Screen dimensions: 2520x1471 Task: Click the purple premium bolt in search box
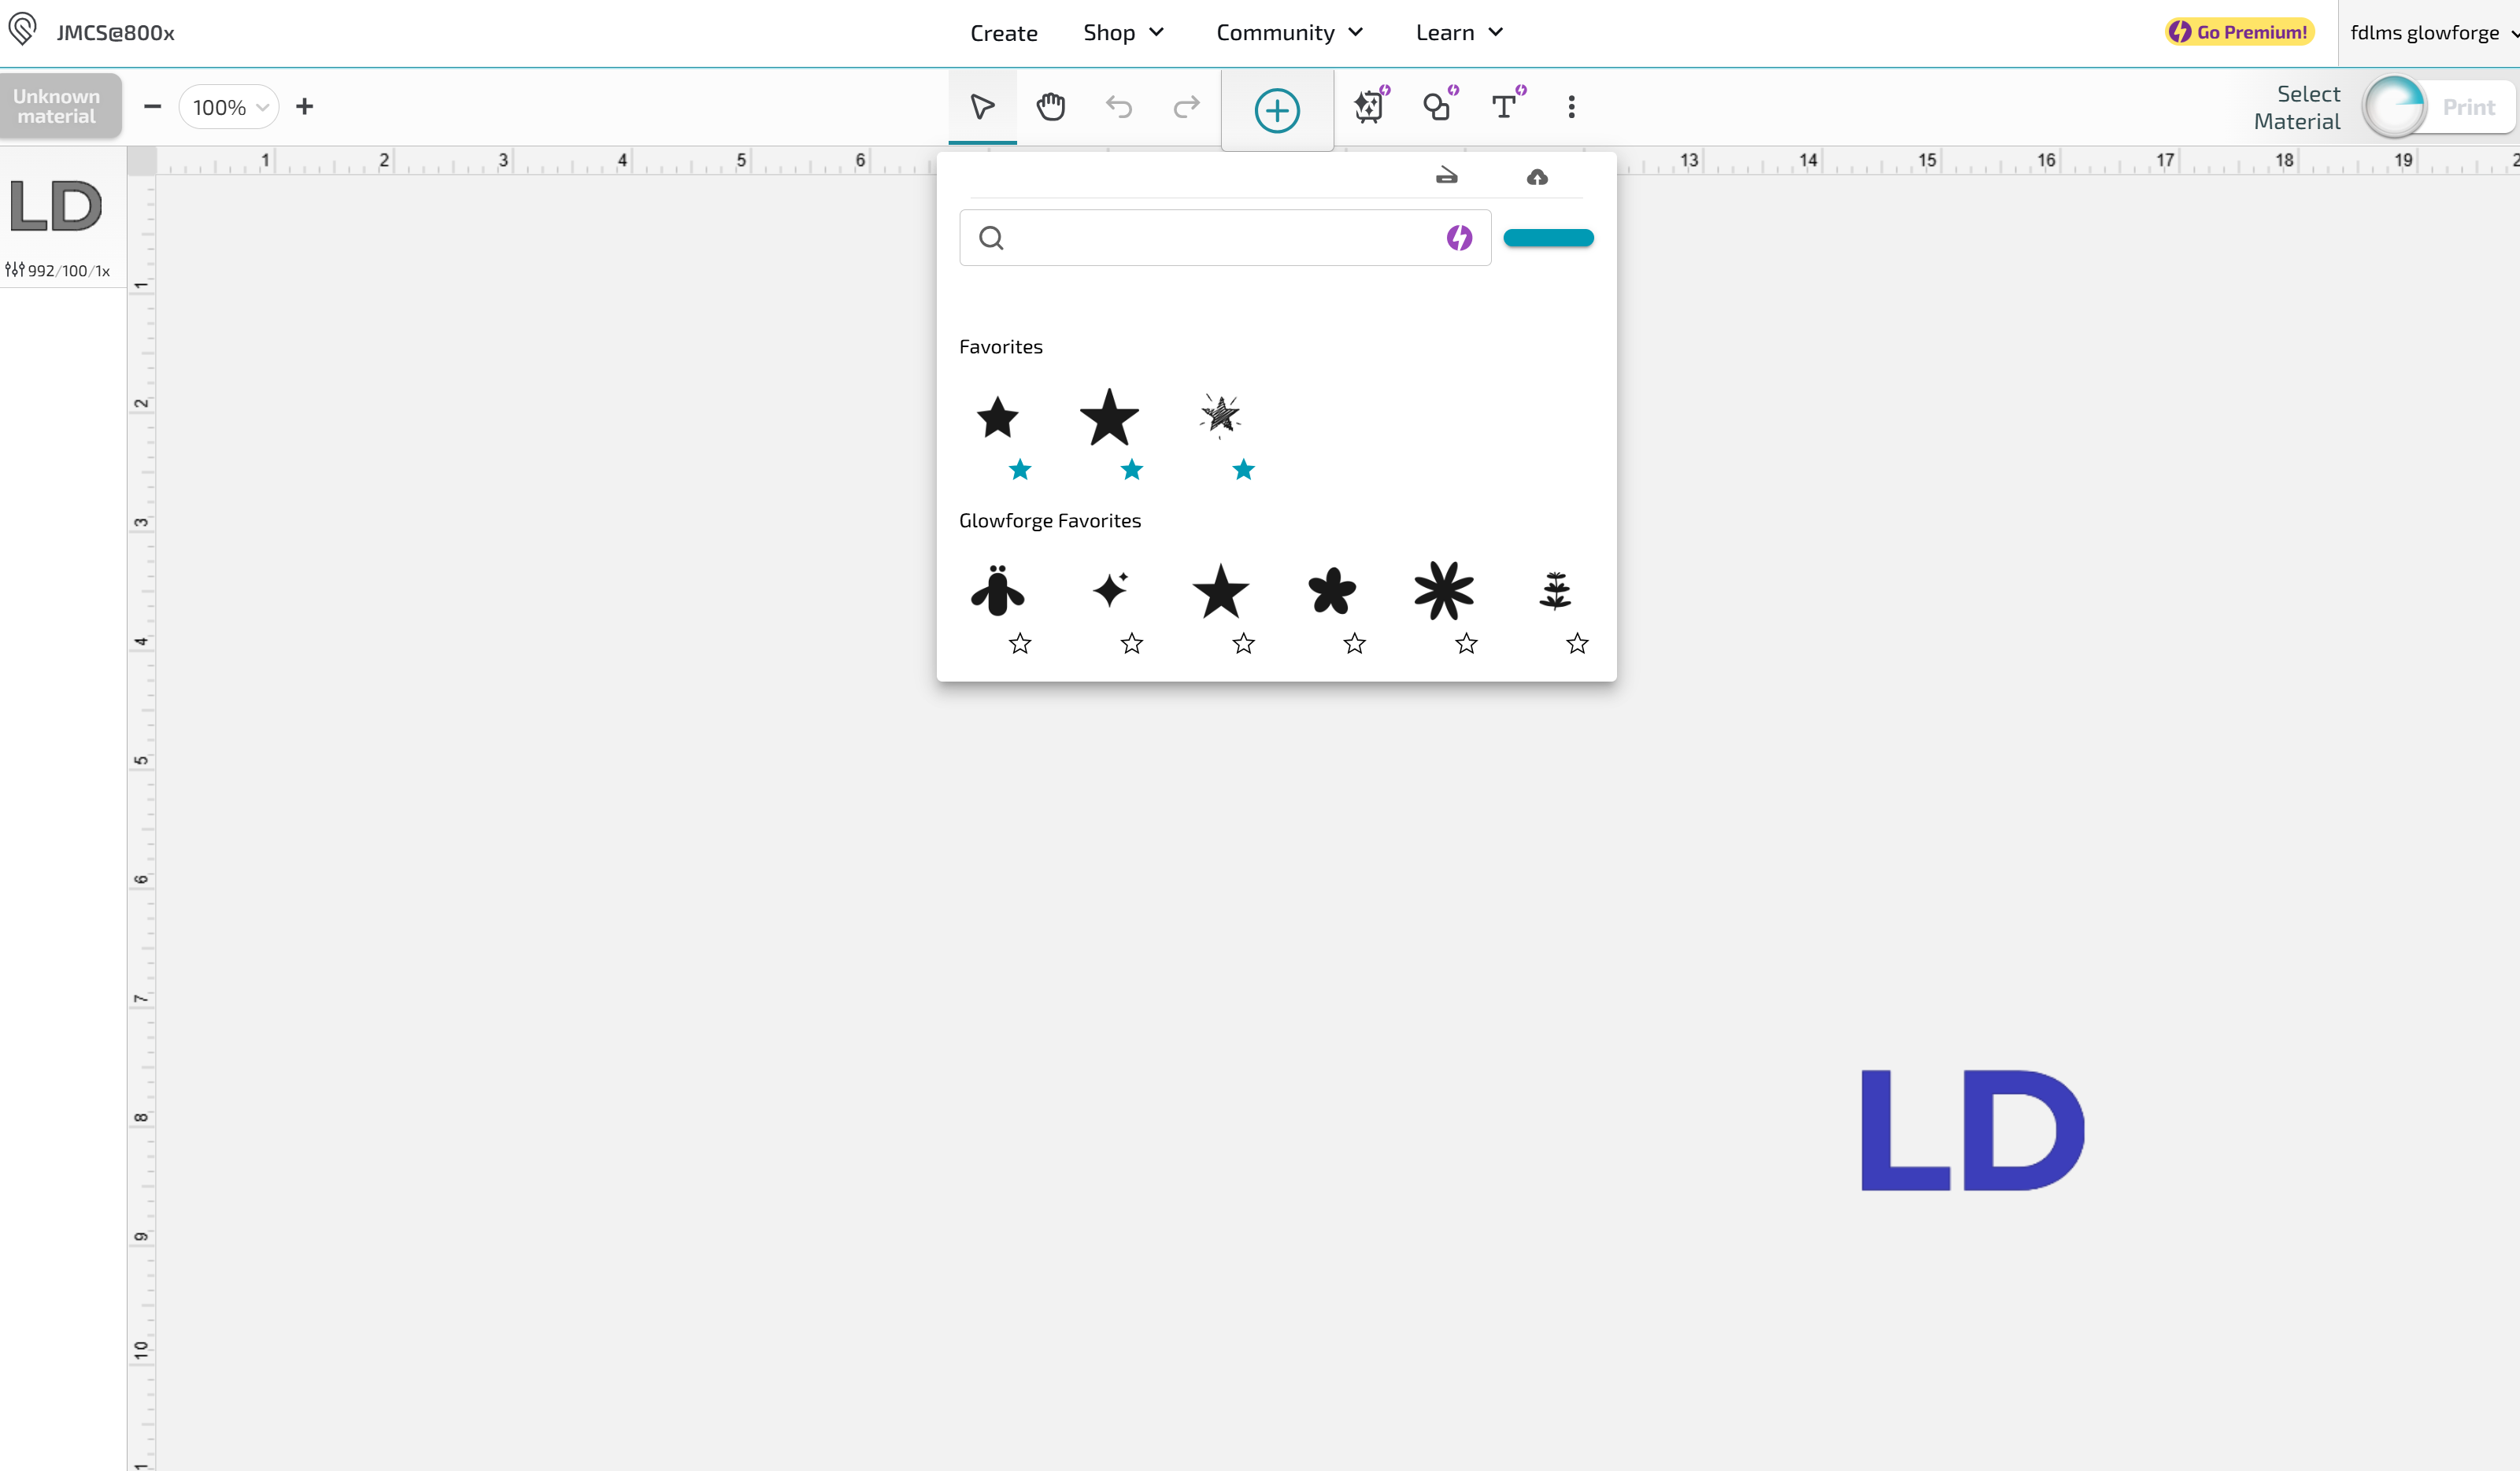[x=1459, y=238]
